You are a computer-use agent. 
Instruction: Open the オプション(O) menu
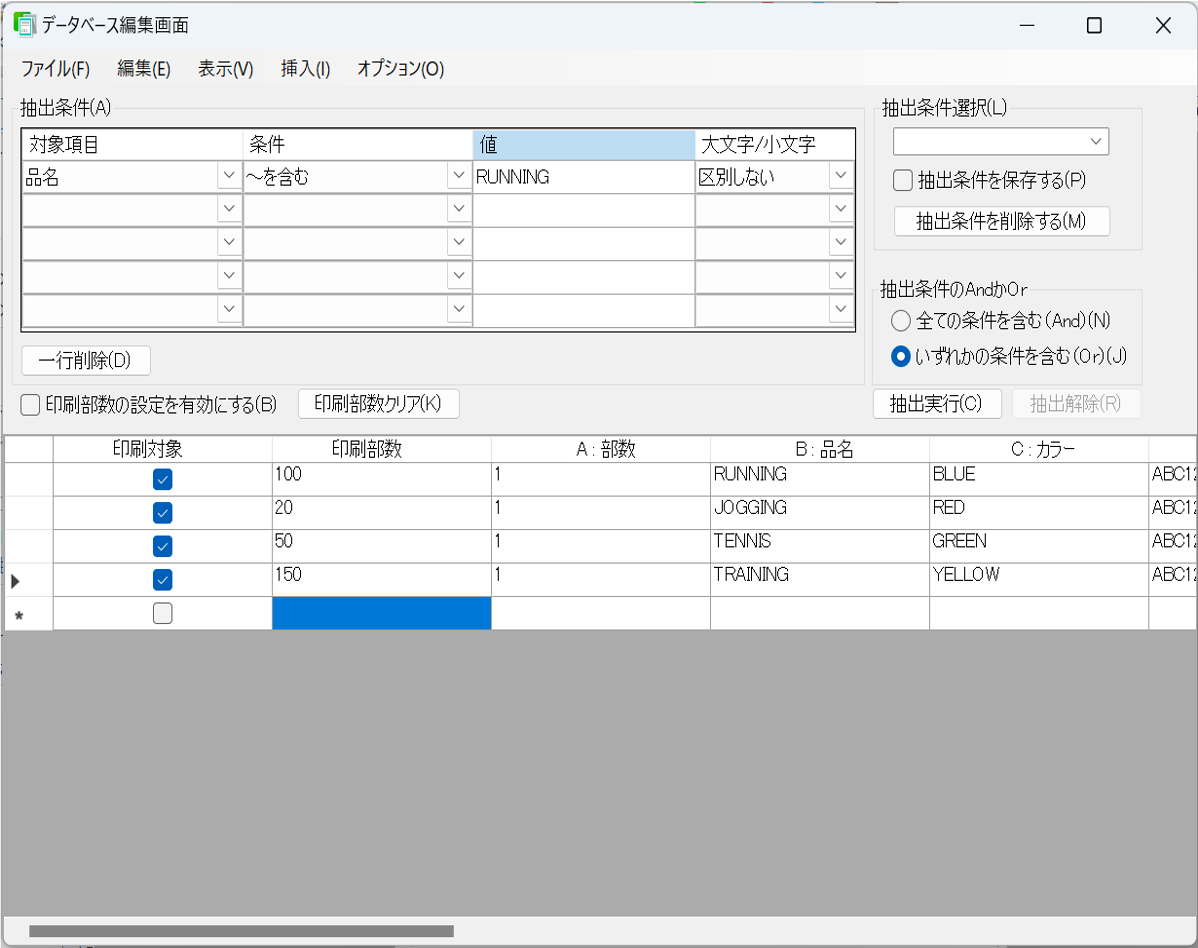(400, 69)
